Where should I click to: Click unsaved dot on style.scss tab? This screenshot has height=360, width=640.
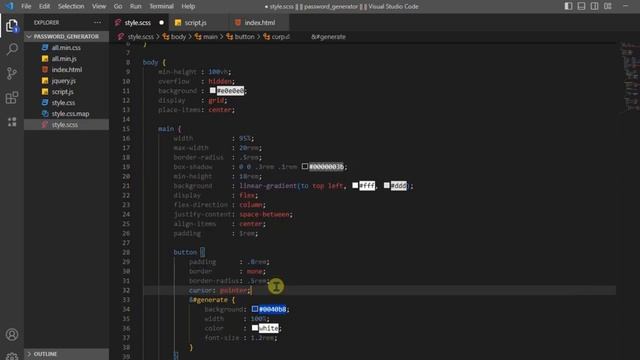click(x=162, y=23)
